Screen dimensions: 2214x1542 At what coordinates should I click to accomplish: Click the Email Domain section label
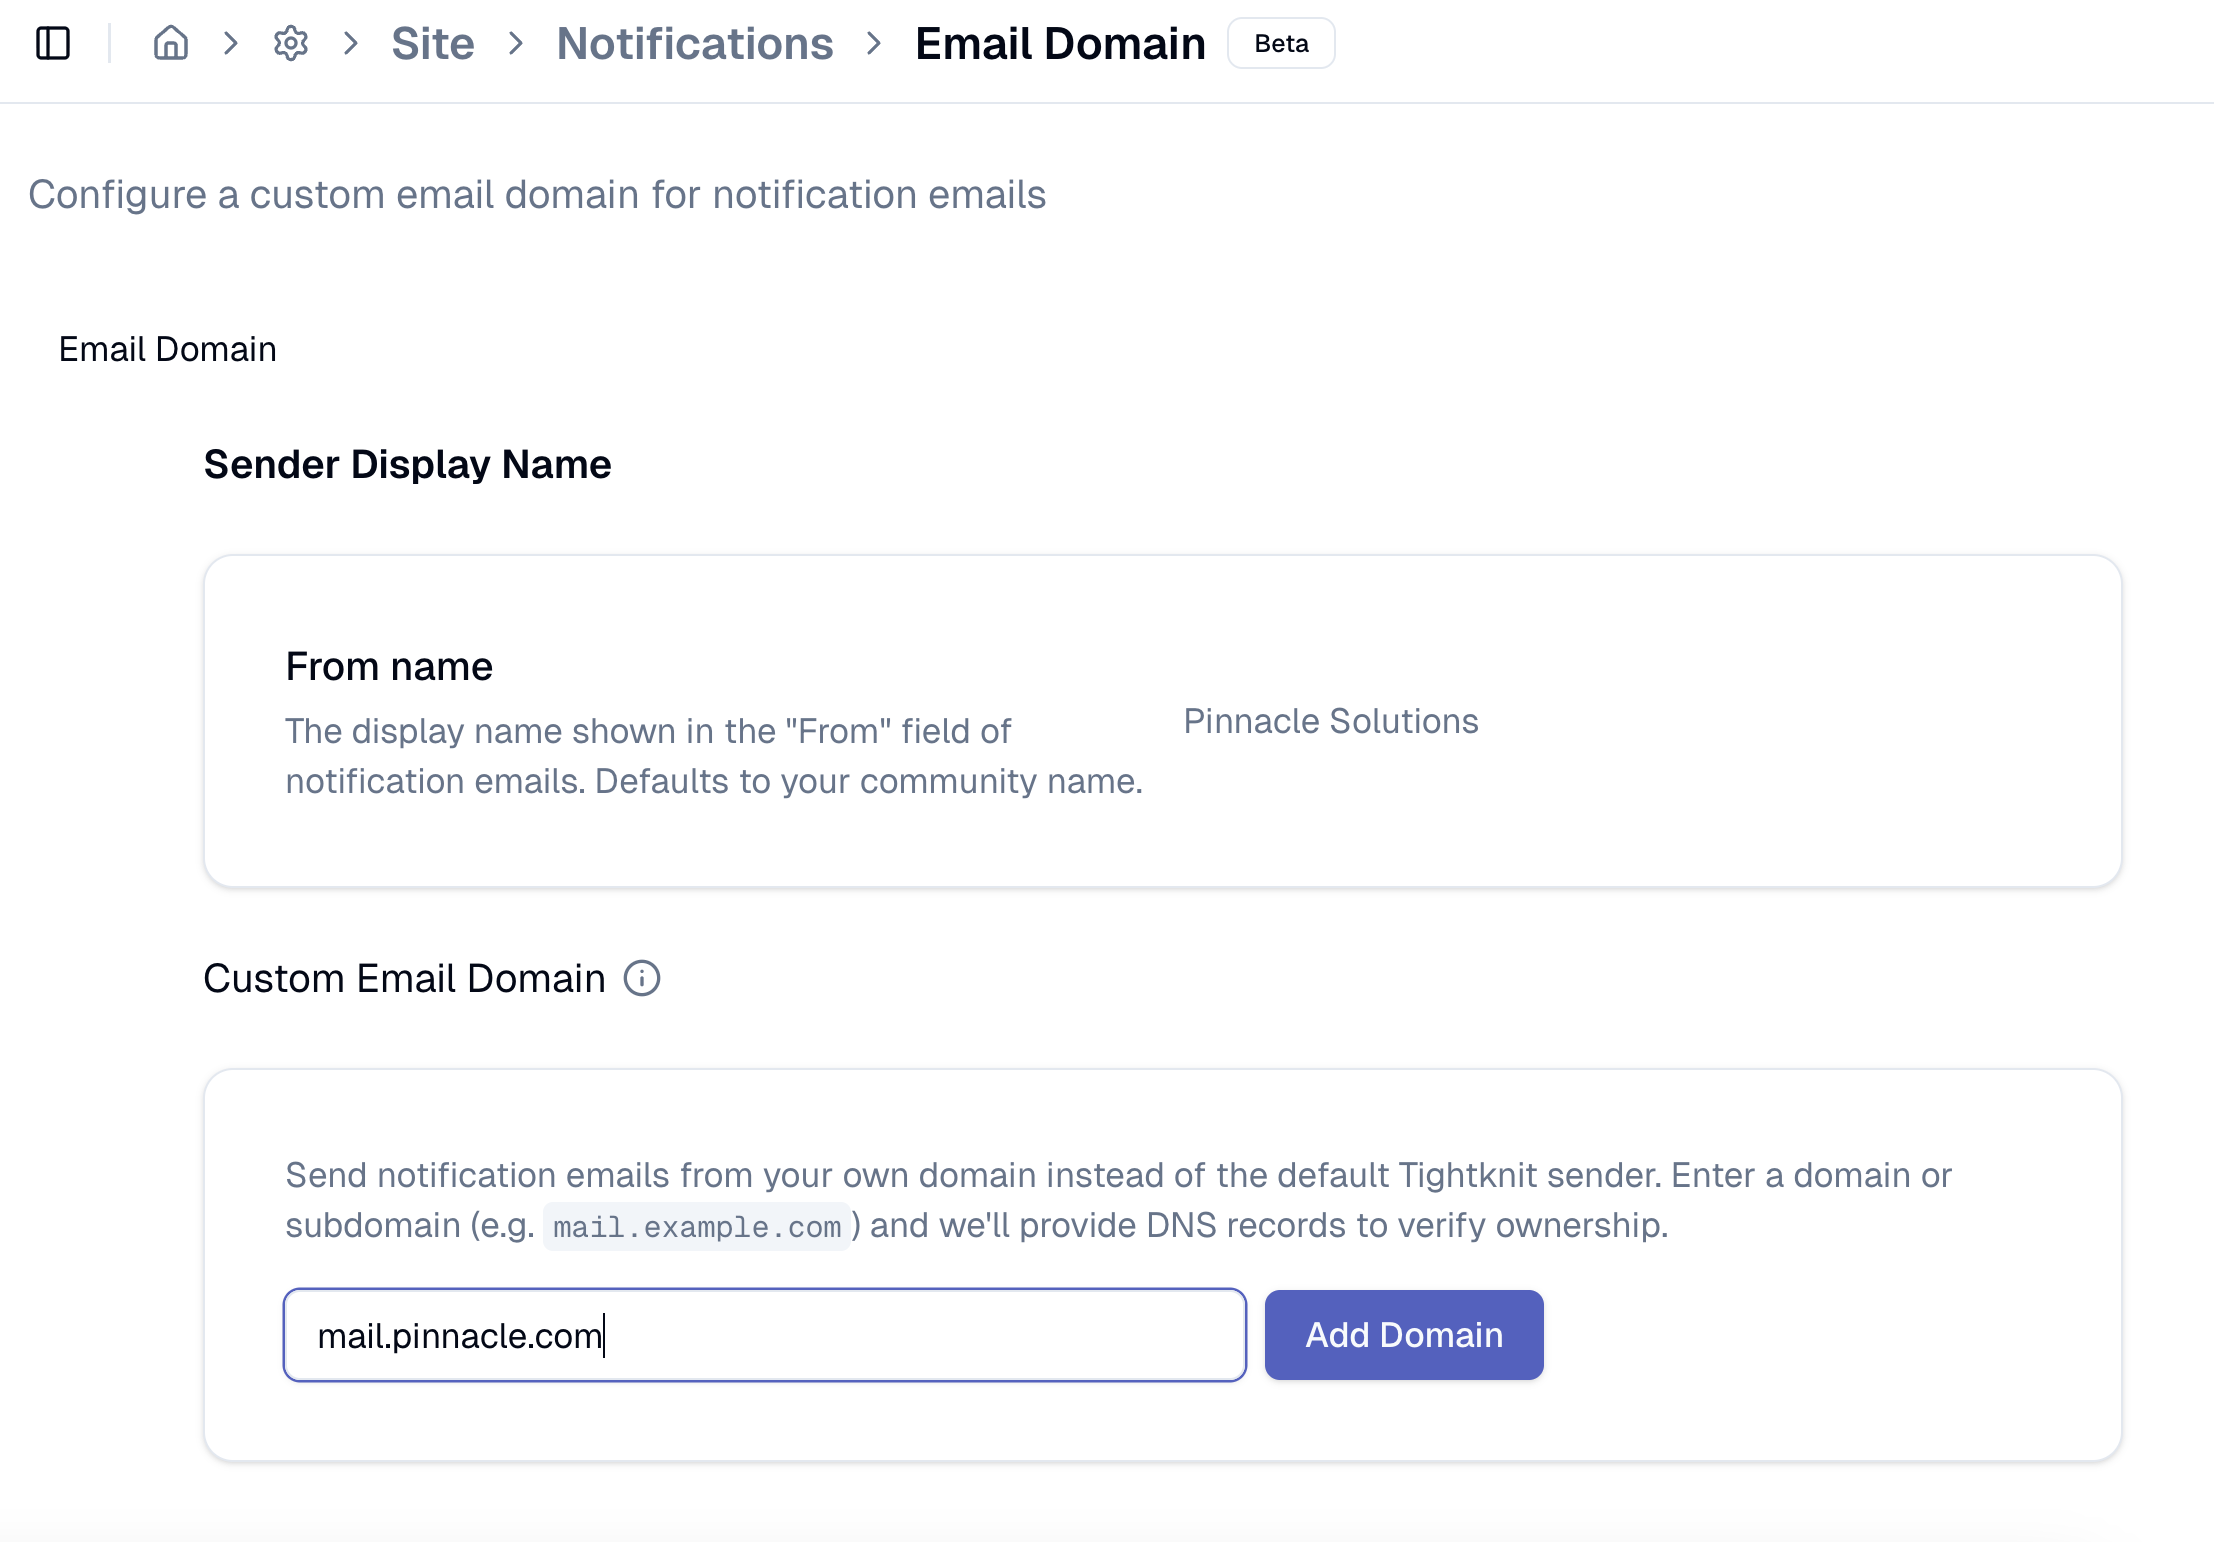[167, 349]
